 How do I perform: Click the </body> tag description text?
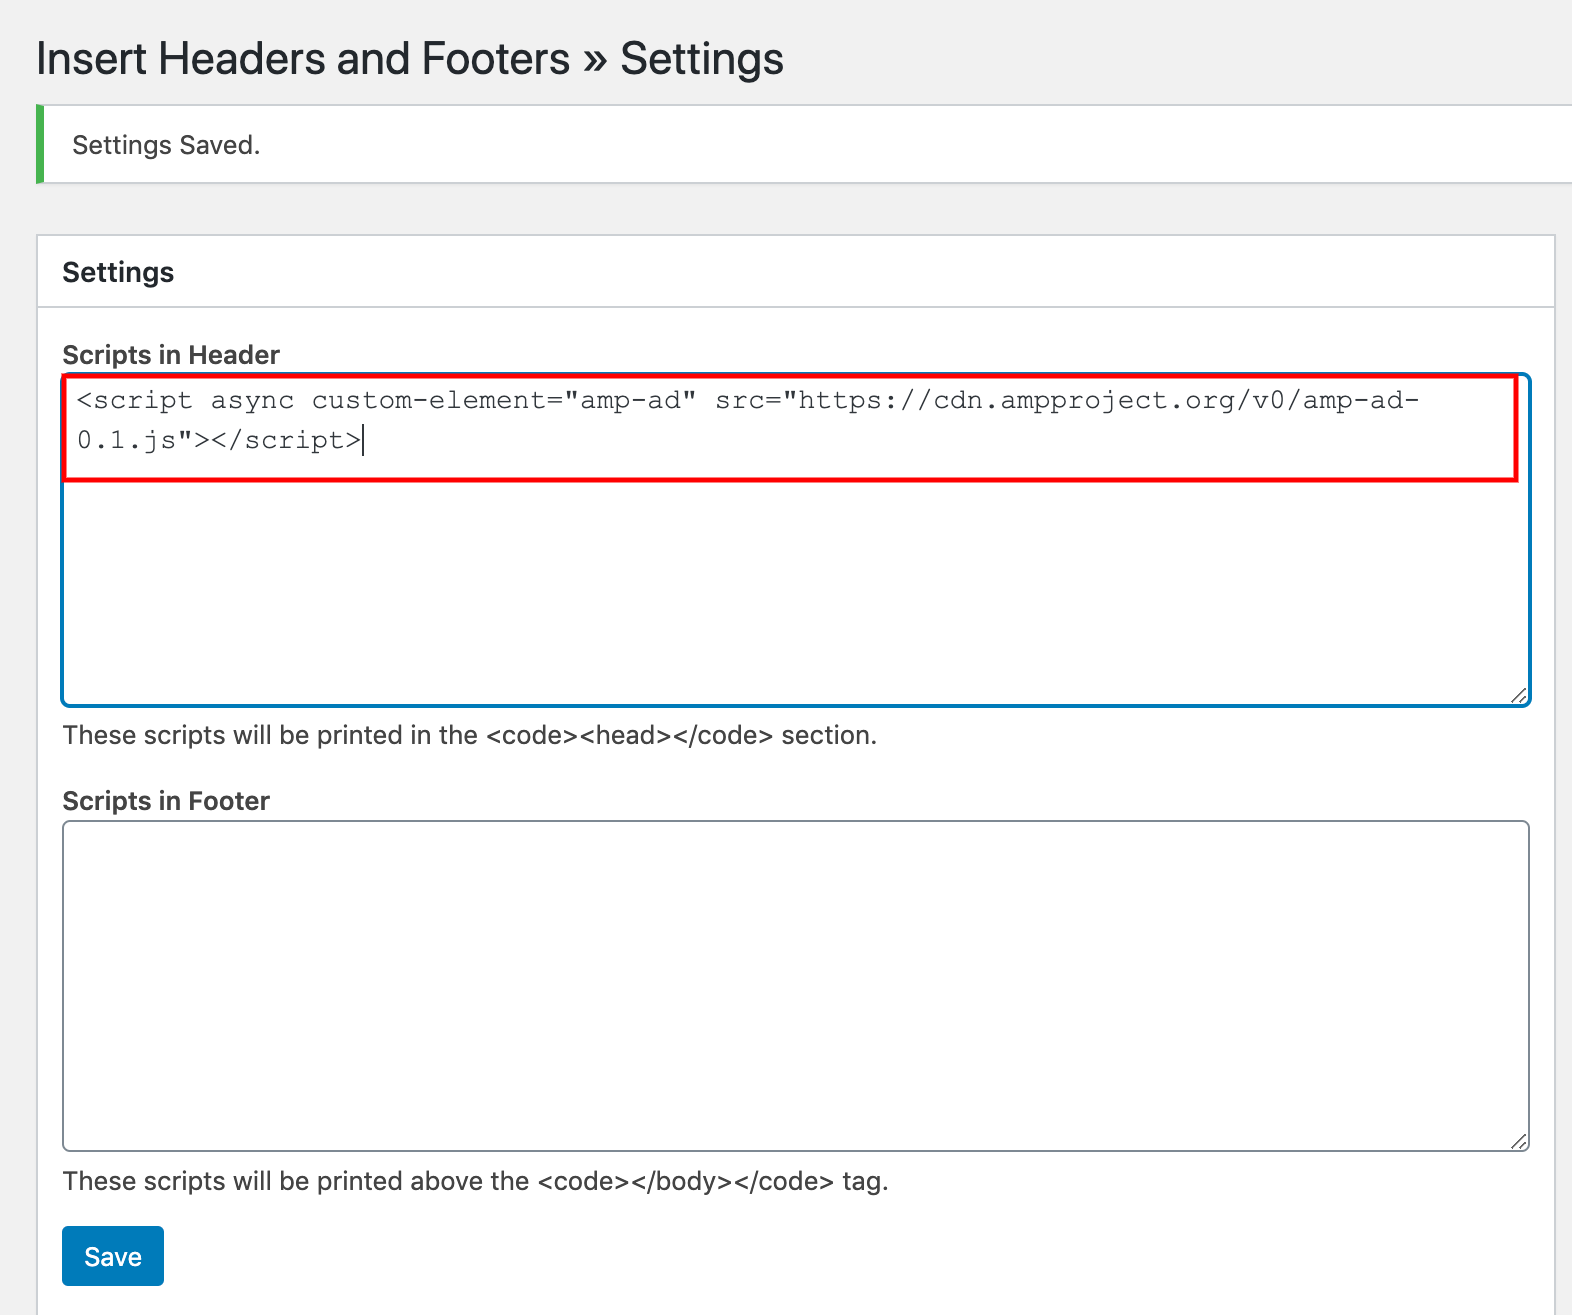pos(475,1181)
